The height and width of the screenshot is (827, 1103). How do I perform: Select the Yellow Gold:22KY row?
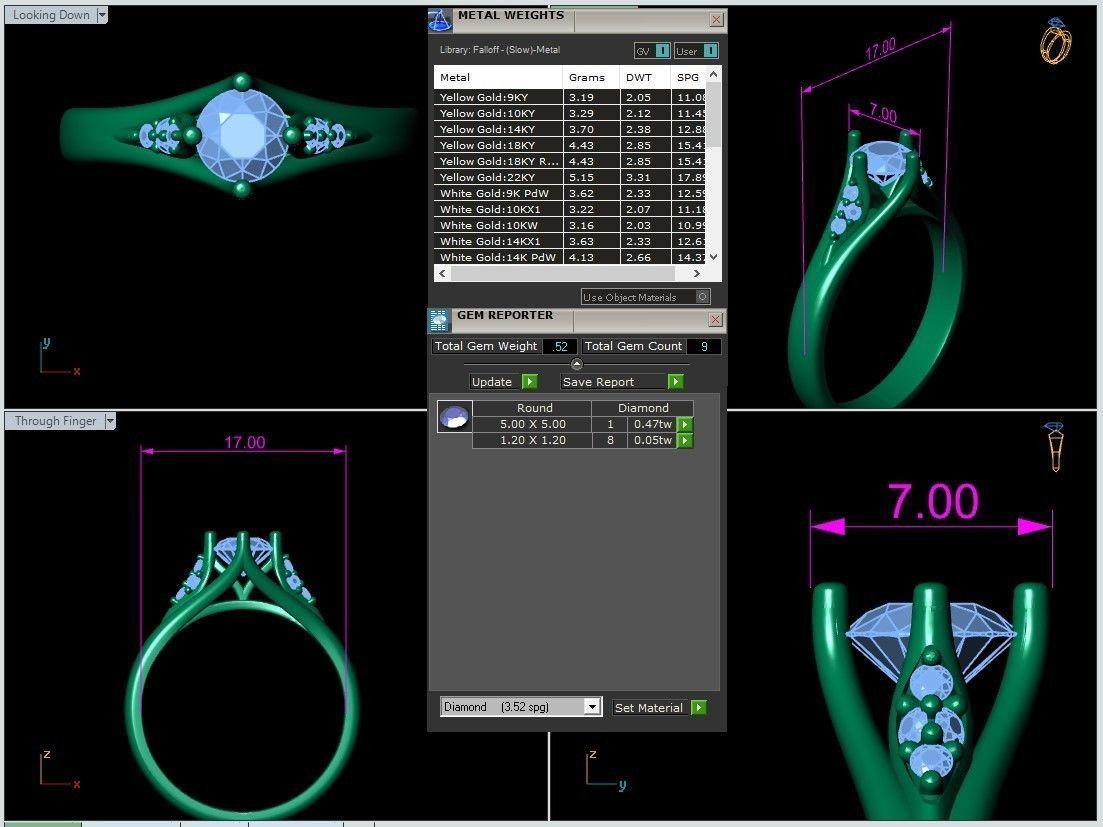pyautogui.click(x=570, y=177)
